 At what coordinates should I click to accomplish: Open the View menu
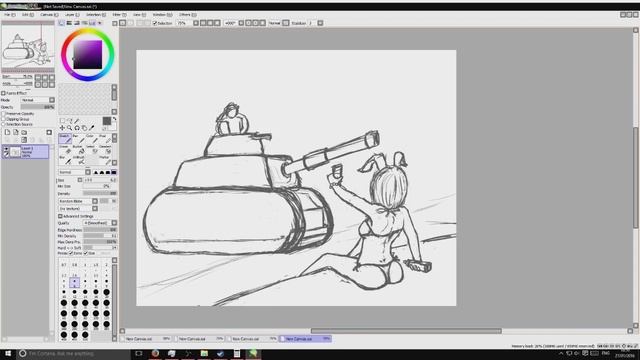tap(139, 15)
